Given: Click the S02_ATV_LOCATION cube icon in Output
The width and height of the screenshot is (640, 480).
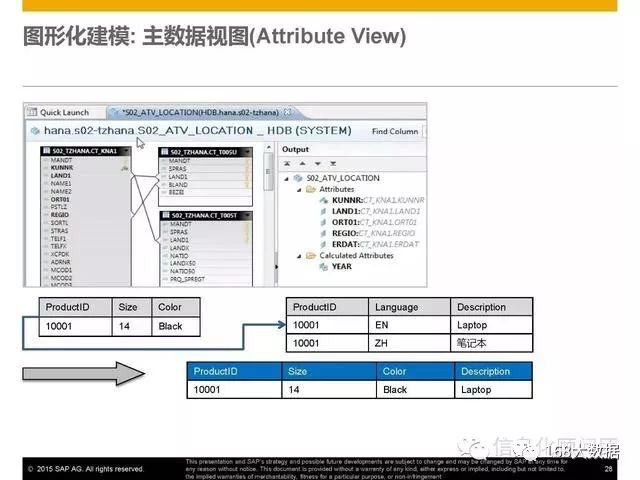Looking at the screenshot, I should click(298, 178).
